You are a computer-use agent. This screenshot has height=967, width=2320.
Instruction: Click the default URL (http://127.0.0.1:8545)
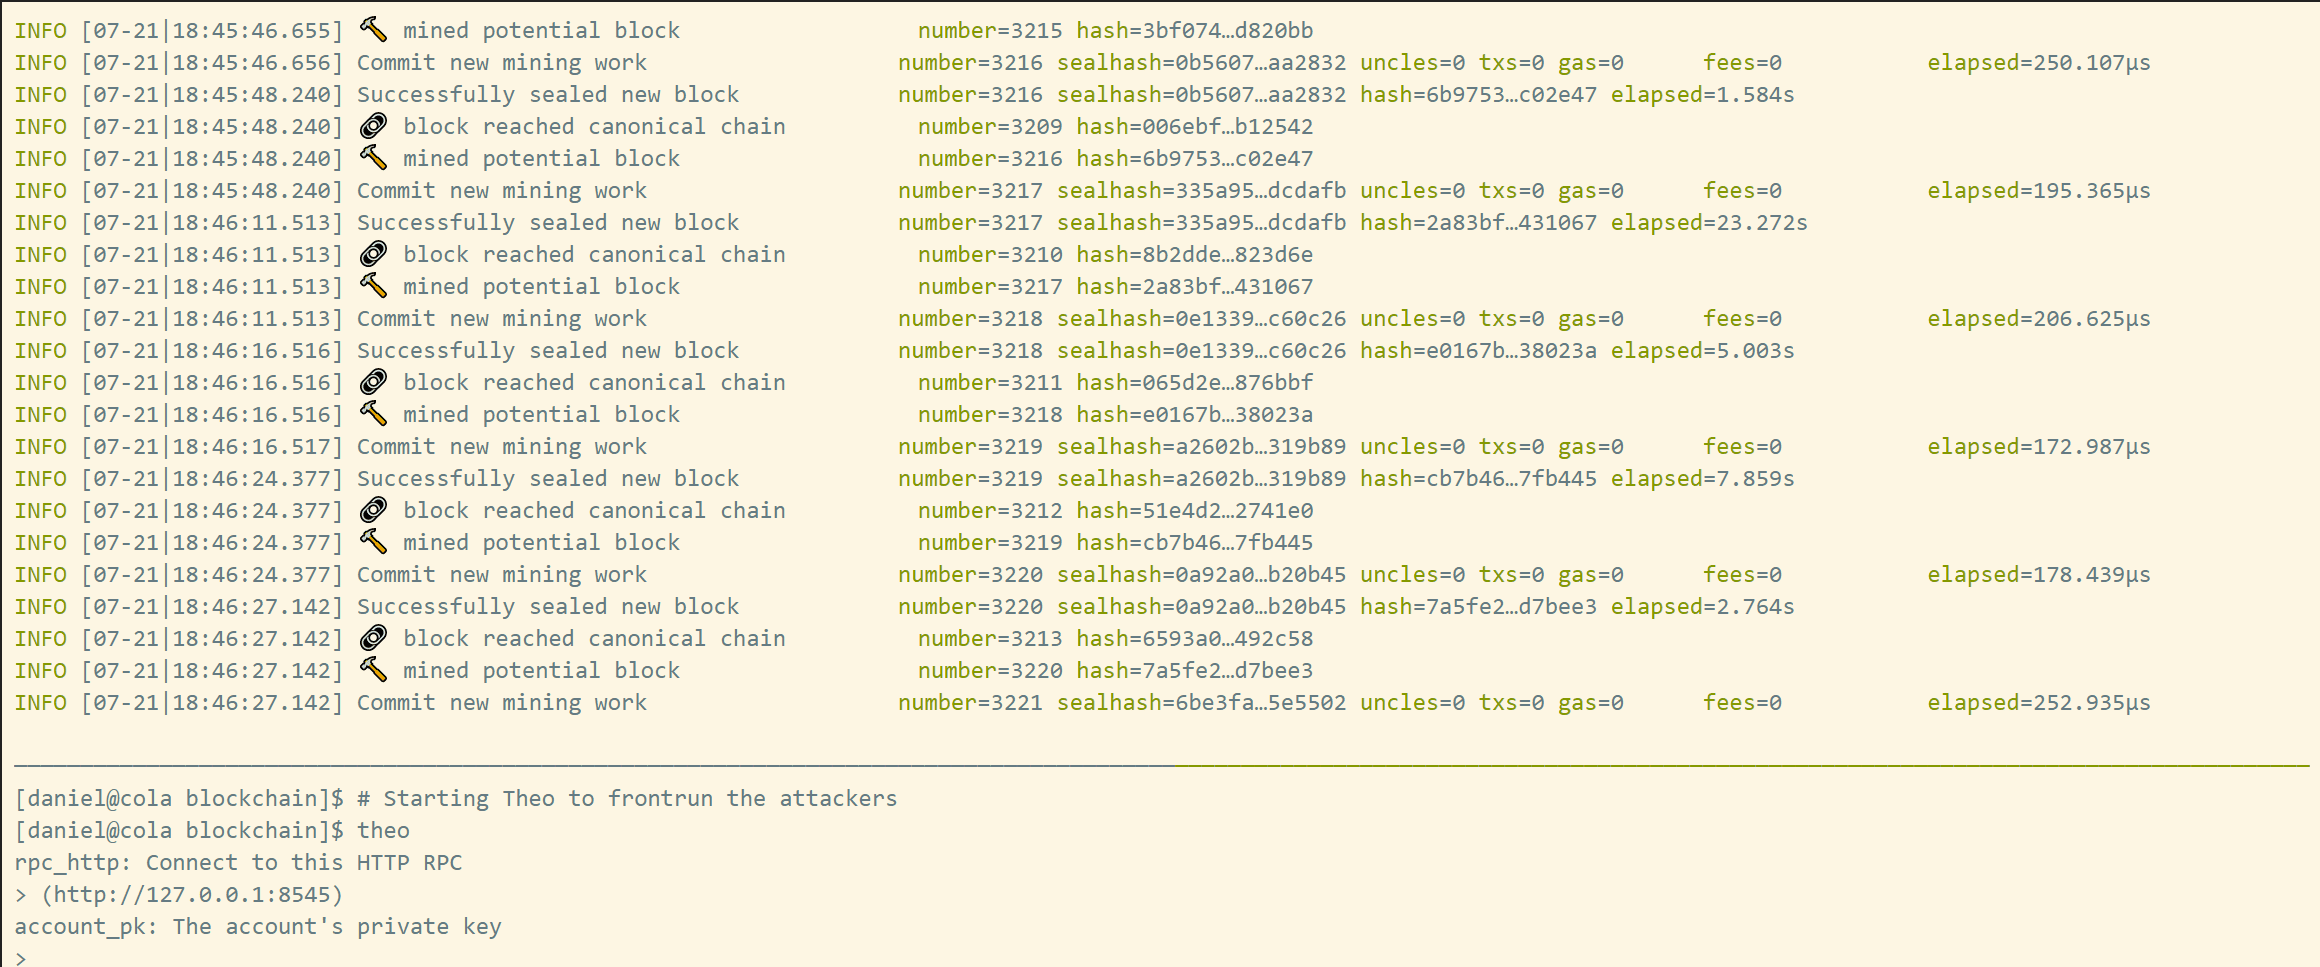pyautogui.click(x=192, y=895)
